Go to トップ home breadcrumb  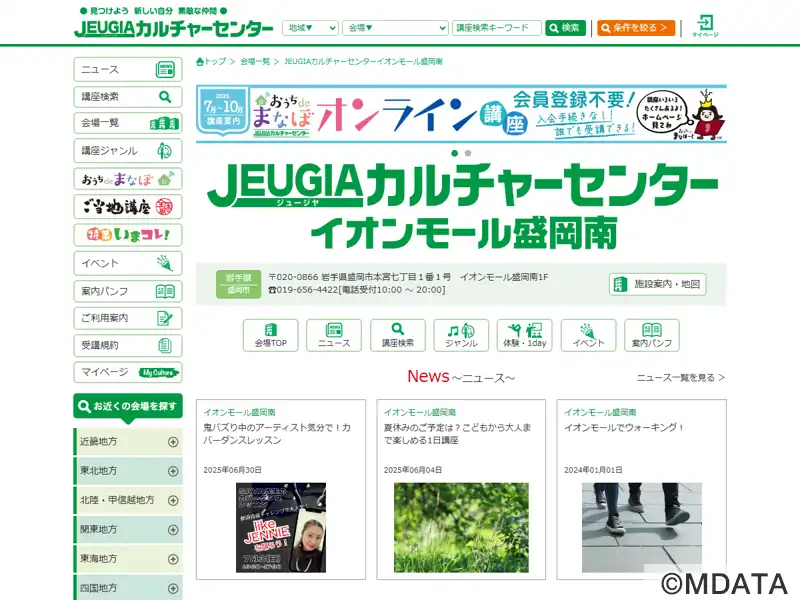(211, 62)
